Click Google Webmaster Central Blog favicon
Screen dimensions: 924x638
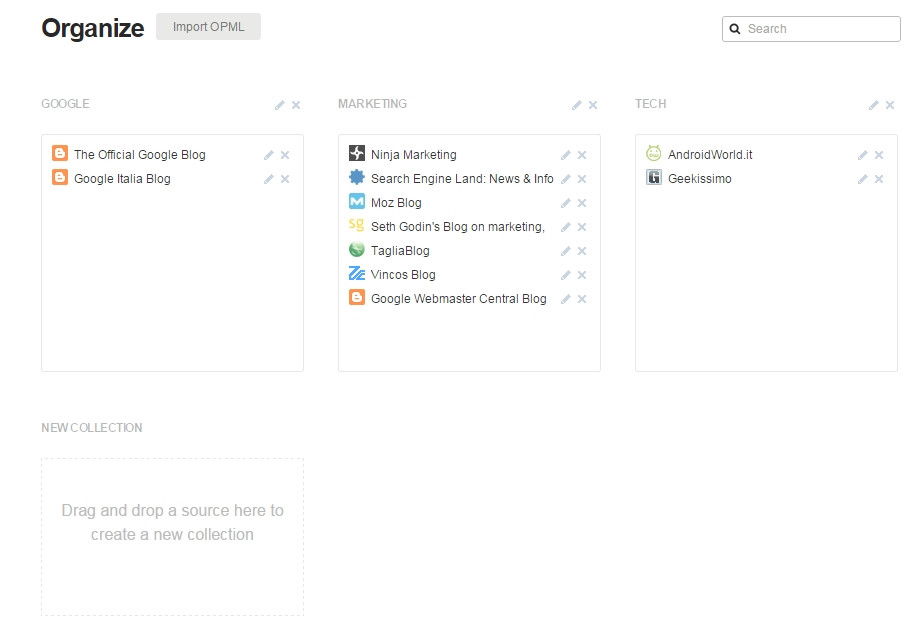357,297
